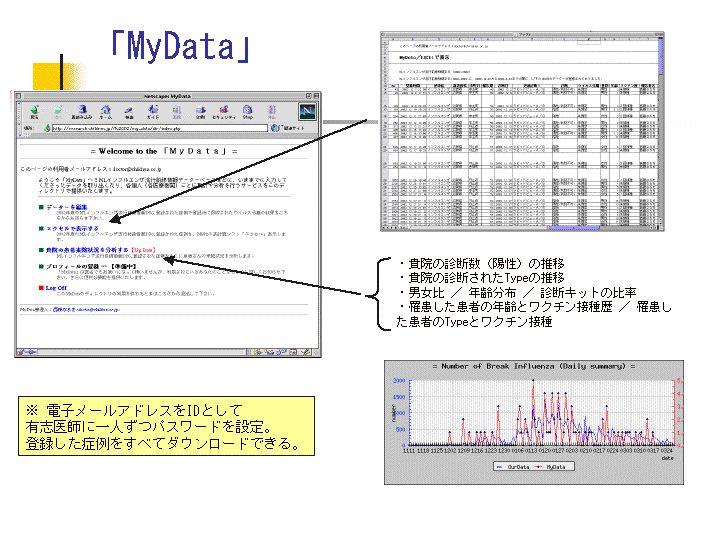Open the Security icon in Netscape toolbar
Viewport: 720px width, 540px height.
pos(226,111)
